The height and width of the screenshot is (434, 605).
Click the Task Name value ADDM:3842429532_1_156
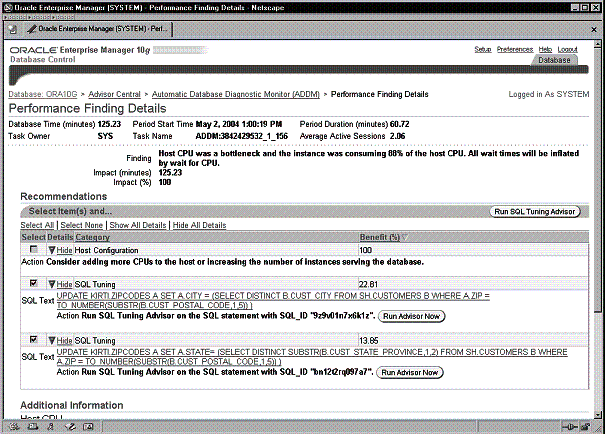click(242, 136)
